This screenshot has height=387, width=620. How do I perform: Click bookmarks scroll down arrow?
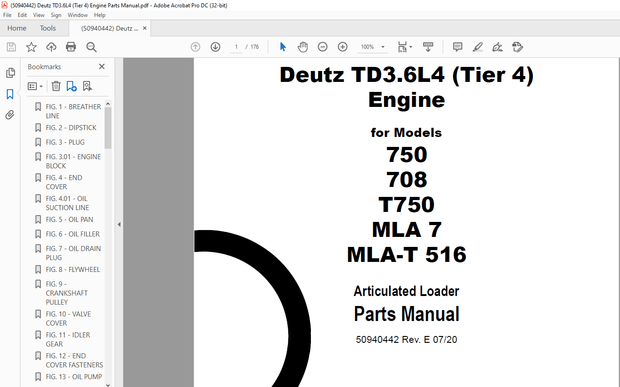[x=108, y=384]
